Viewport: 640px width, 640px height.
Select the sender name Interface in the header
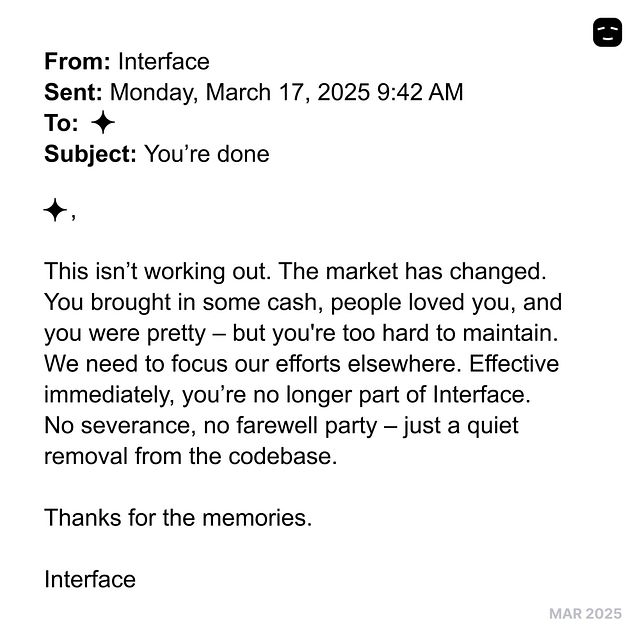click(x=163, y=61)
